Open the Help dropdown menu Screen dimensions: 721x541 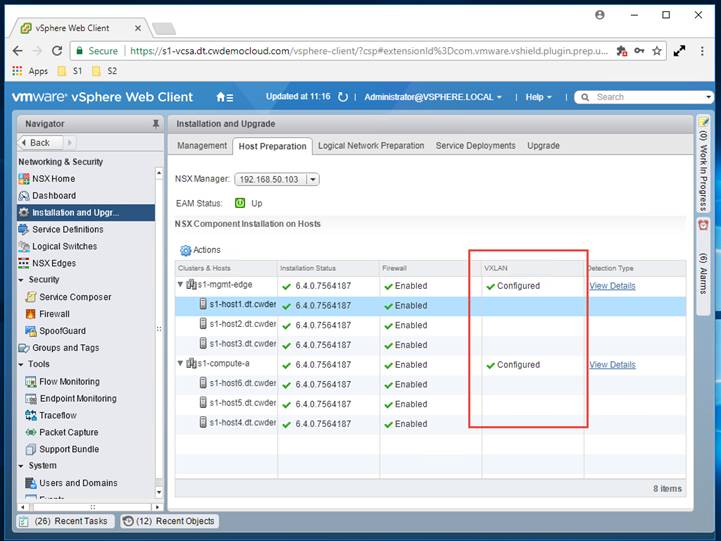[538, 97]
